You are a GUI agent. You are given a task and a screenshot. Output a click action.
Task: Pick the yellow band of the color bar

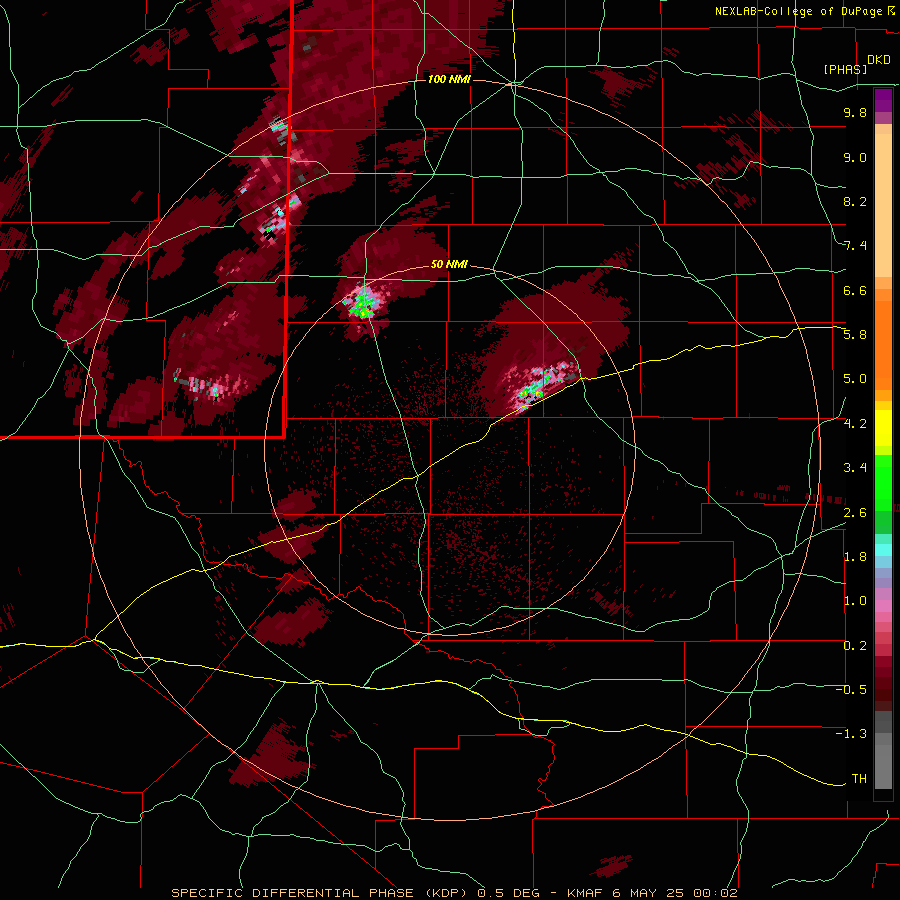pyautogui.click(x=883, y=428)
